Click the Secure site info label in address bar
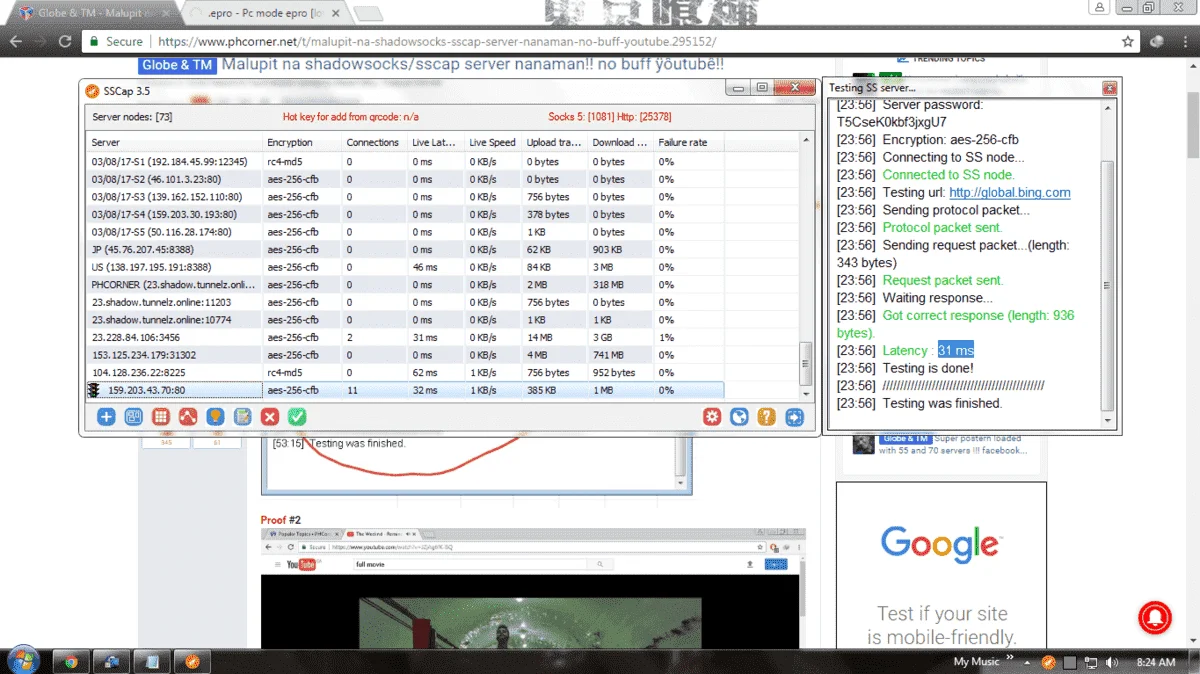 tap(116, 42)
